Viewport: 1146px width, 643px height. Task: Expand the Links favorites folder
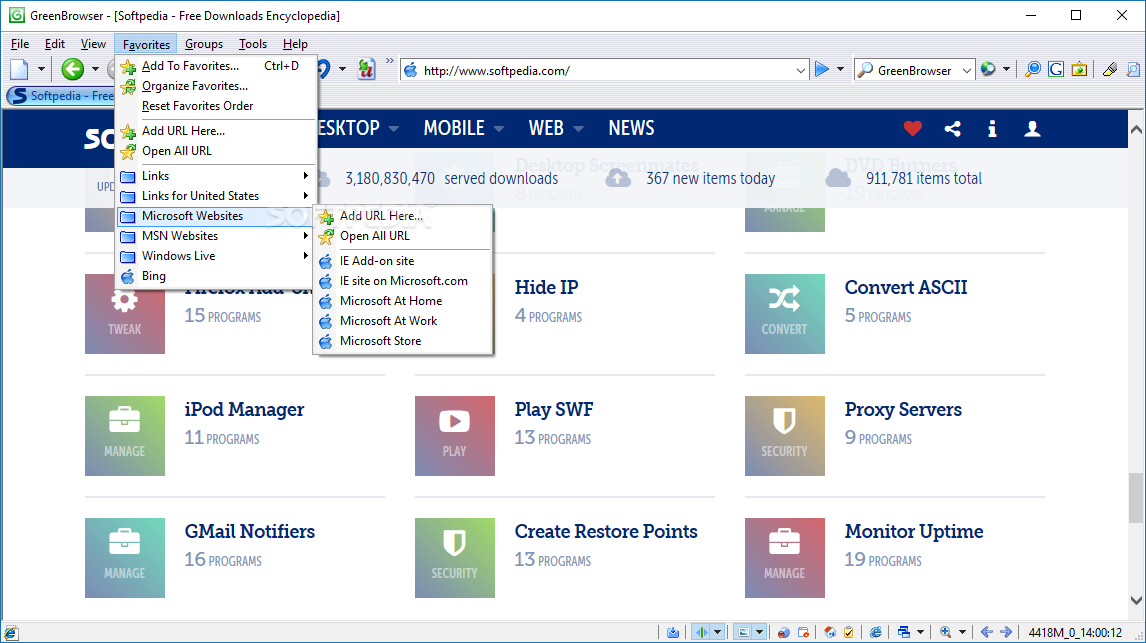coord(217,176)
